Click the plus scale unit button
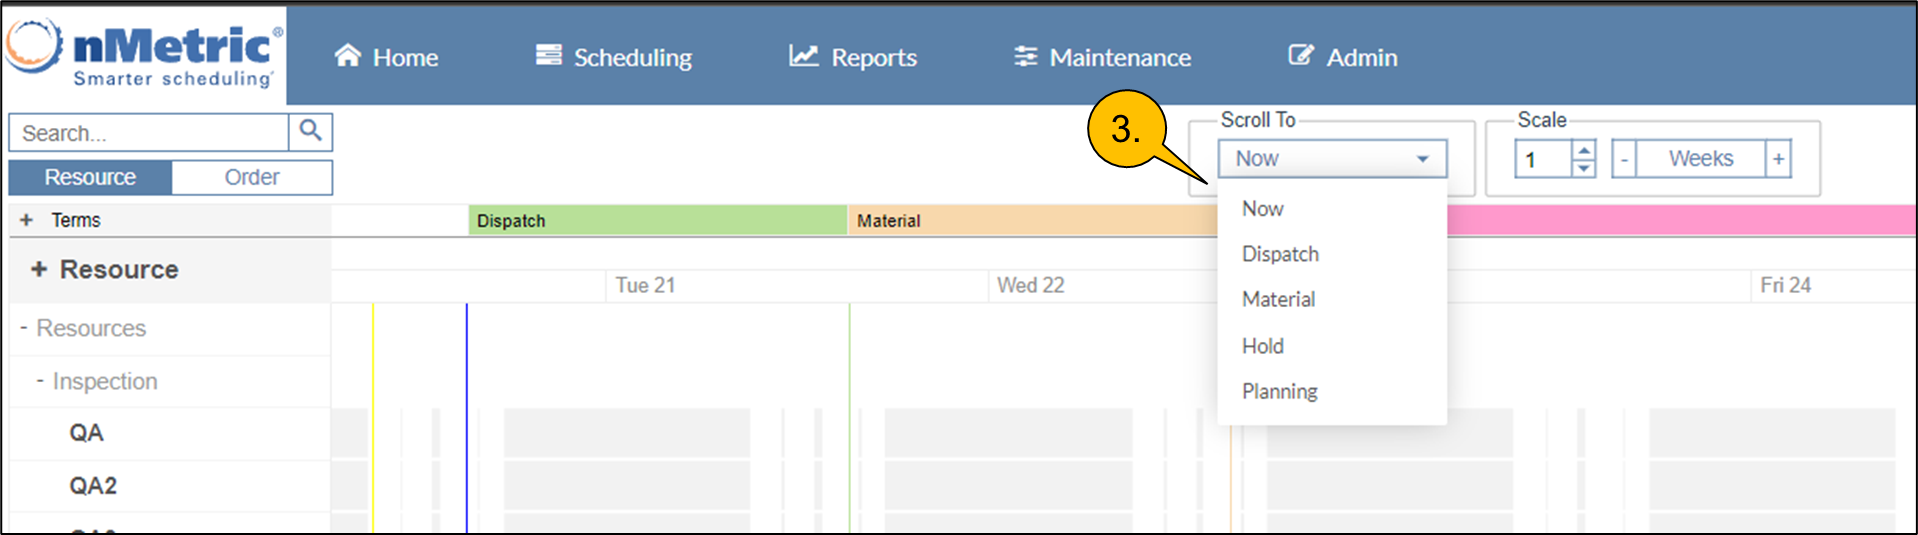The width and height of the screenshot is (1918, 535). [x=1778, y=159]
